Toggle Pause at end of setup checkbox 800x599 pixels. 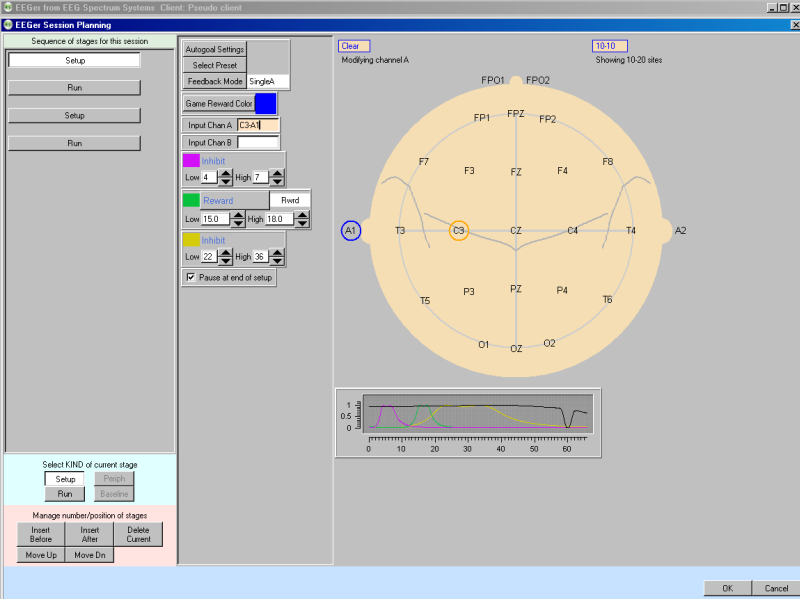click(x=190, y=278)
